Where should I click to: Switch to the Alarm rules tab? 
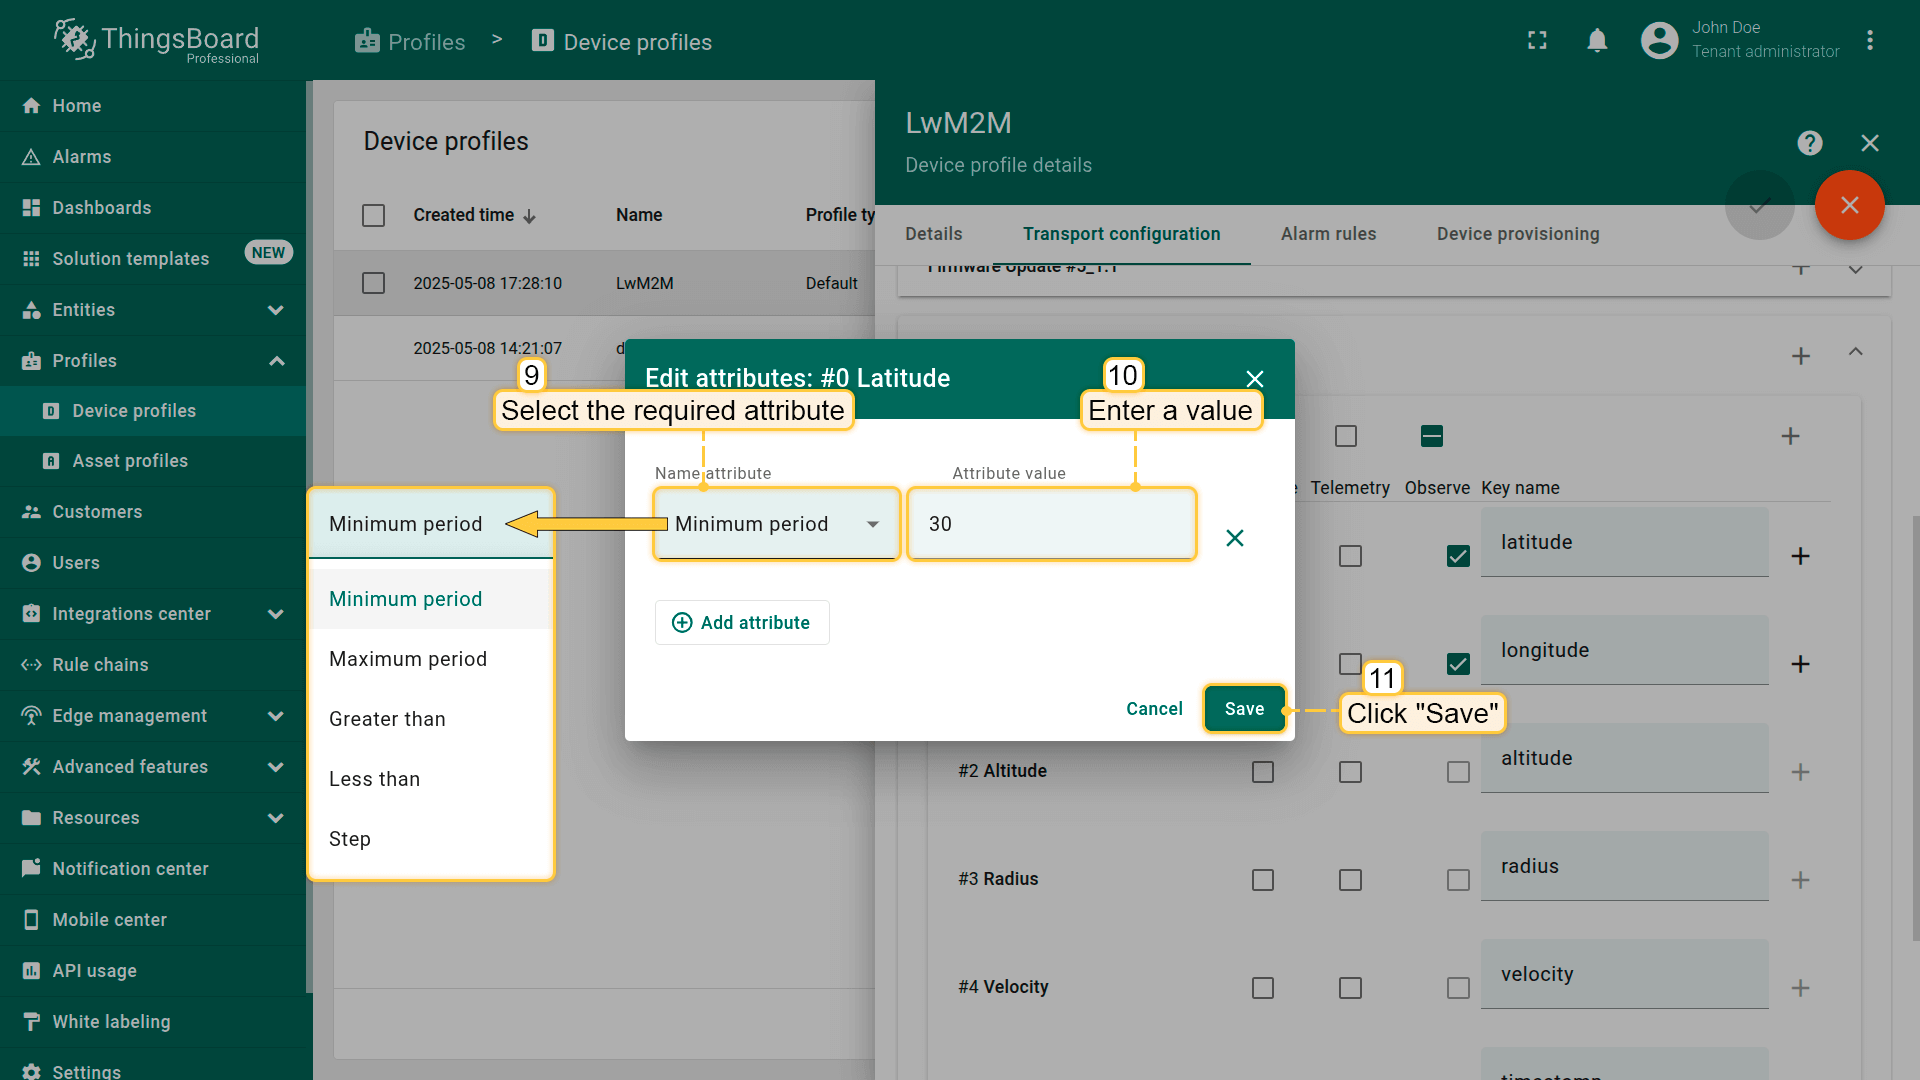[1328, 234]
